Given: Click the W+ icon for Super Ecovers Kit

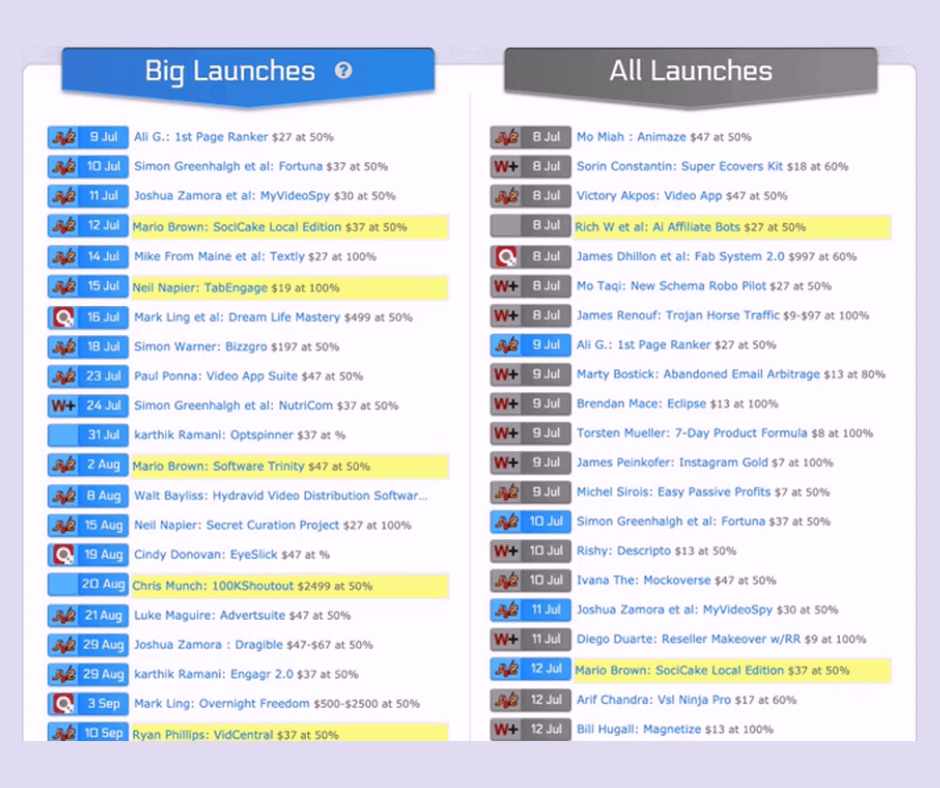Looking at the screenshot, I should 506,167.
